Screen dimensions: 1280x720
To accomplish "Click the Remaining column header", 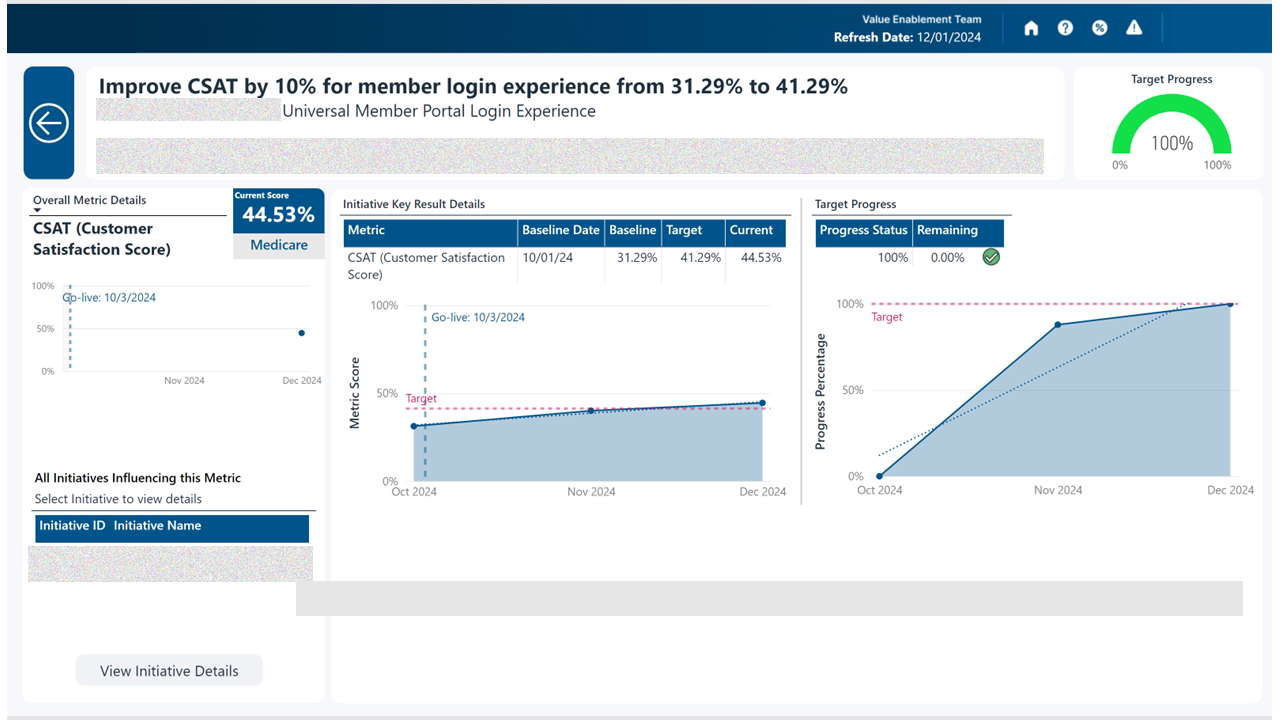I will click(x=958, y=231).
